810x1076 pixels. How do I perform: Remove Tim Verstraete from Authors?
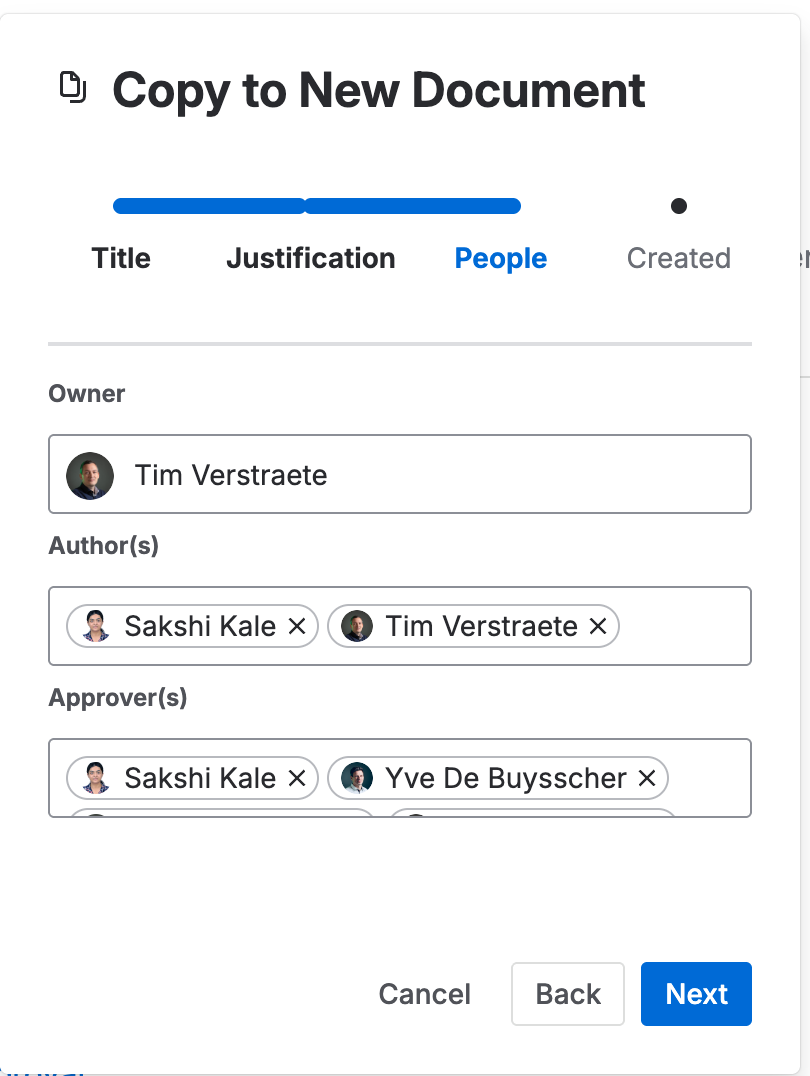[x=598, y=626]
